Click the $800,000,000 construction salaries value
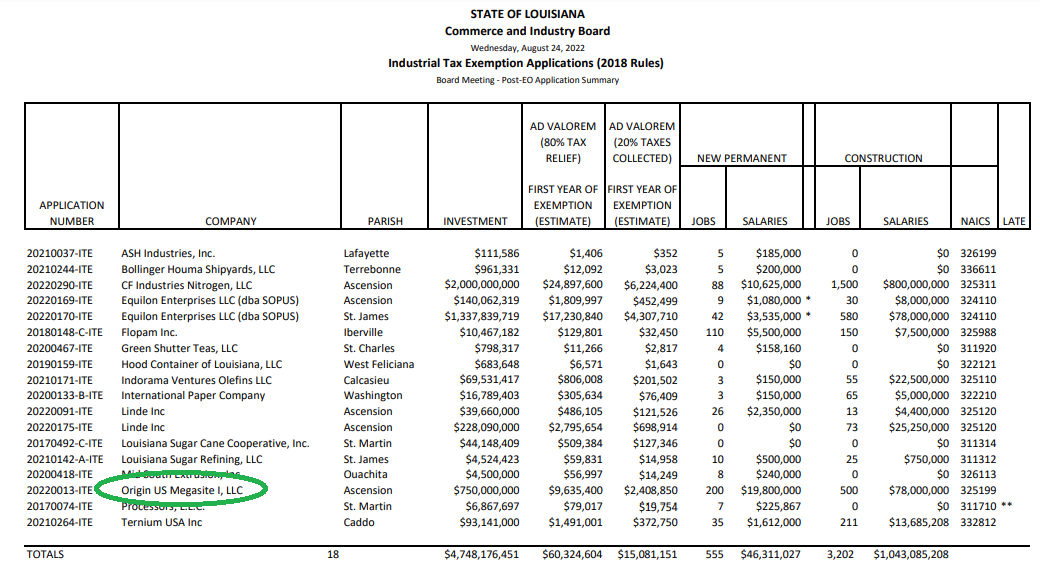The height and width of the screenshot is (572, 1040). pos(915,285)
